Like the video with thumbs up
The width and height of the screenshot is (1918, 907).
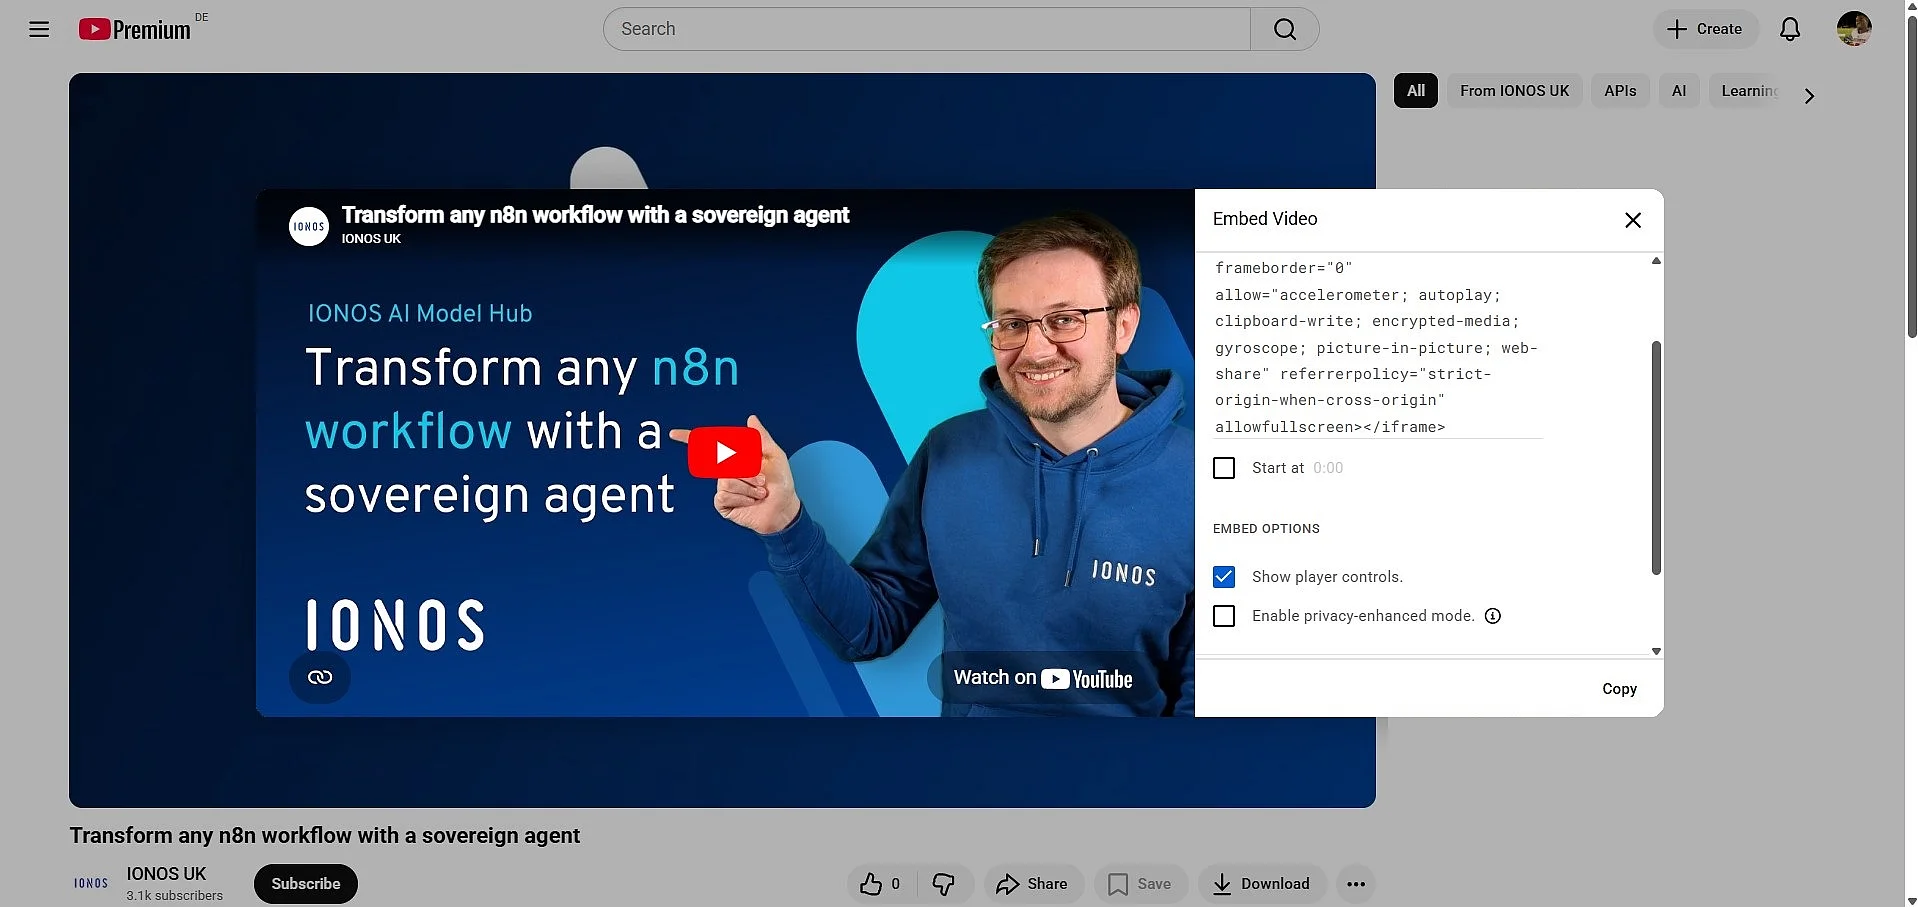tap(880, 884)
